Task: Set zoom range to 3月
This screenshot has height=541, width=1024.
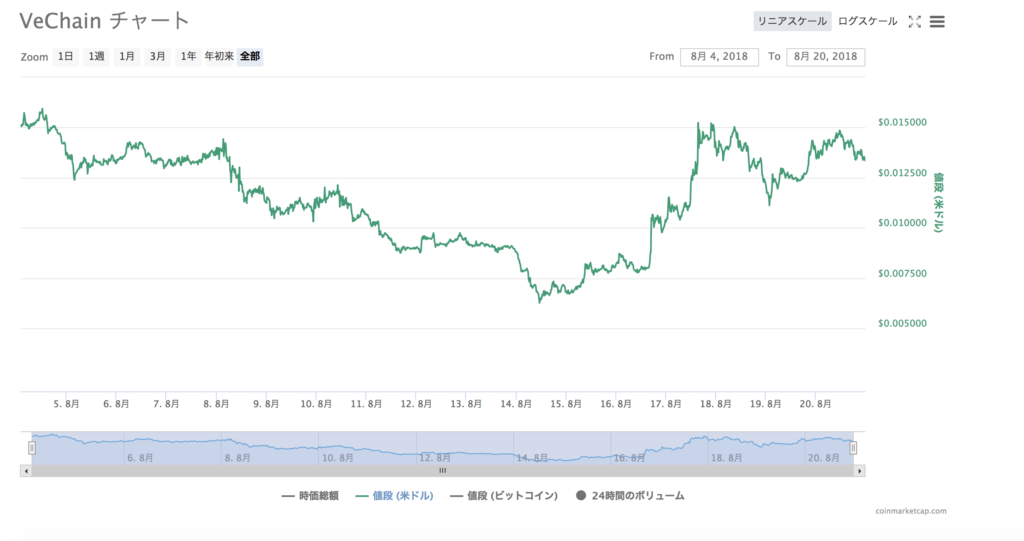Action: point(157,56)
